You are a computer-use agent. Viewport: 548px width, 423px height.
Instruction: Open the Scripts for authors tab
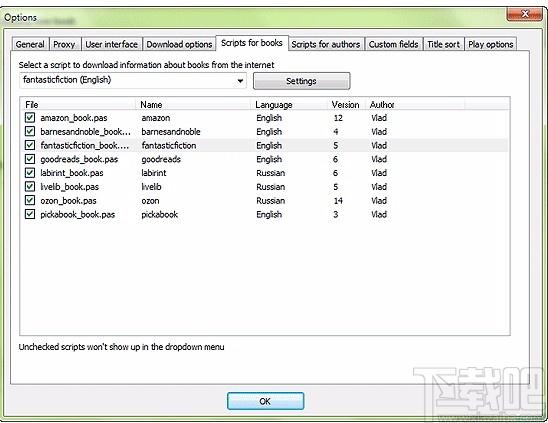click(326, 44)
